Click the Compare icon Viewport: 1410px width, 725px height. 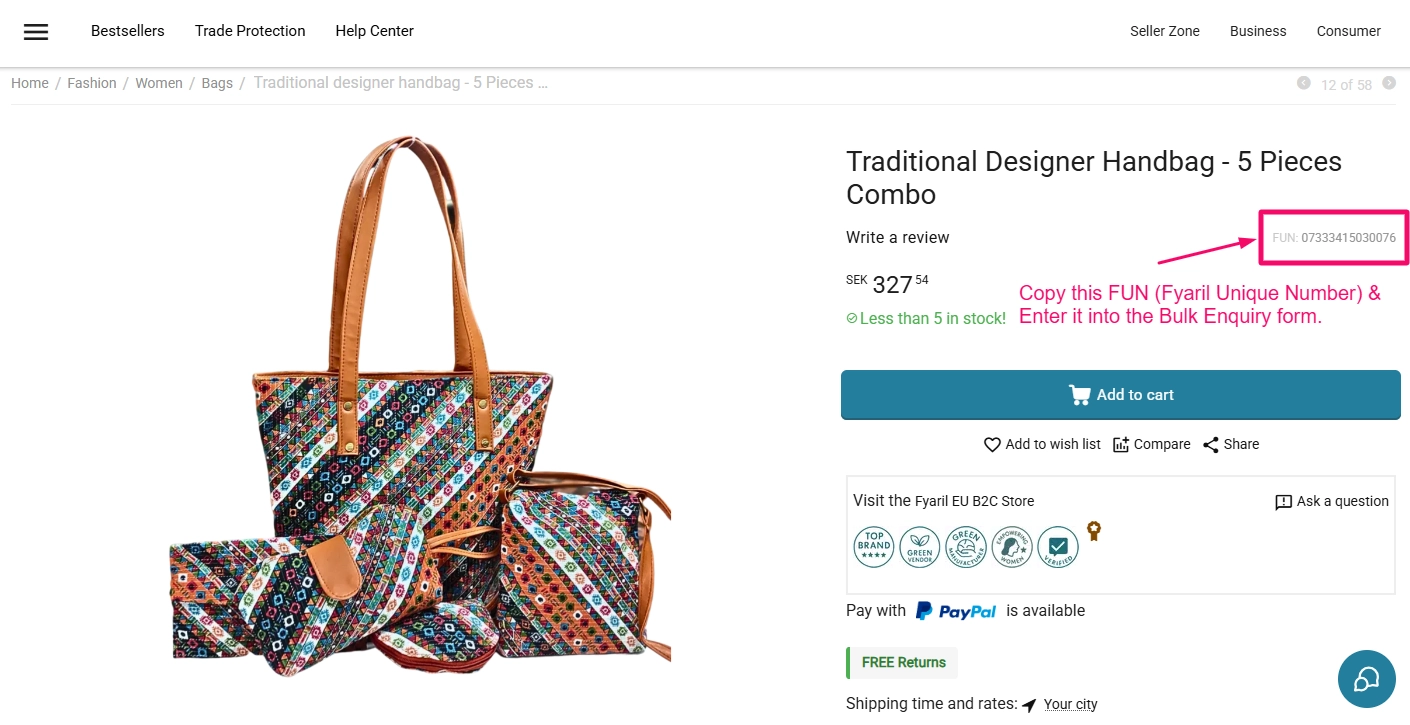pos(1121,445)
